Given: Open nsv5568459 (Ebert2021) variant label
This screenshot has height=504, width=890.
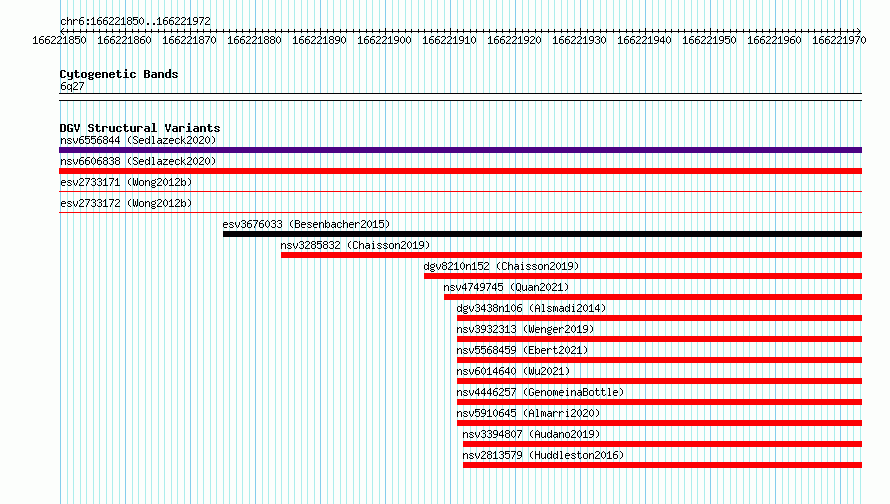Looking at the screenshot, I should pos(522,350).
